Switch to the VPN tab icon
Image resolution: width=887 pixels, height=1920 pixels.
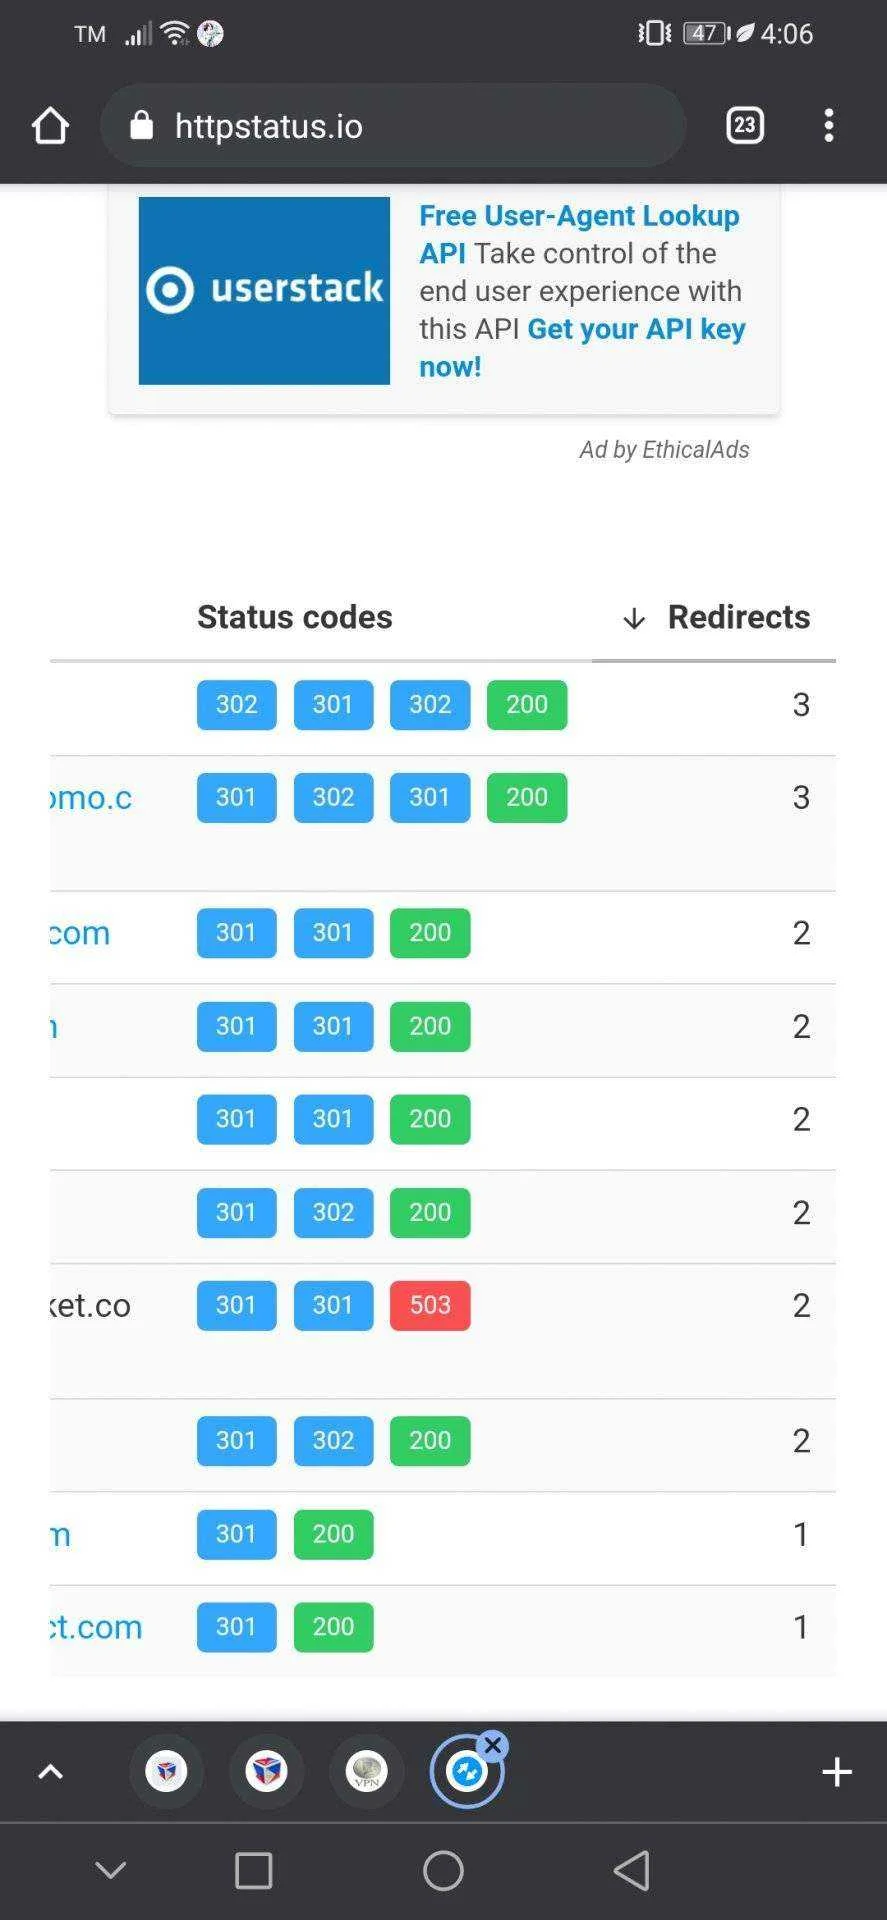pyautogui.click(x=367, y=1772)
